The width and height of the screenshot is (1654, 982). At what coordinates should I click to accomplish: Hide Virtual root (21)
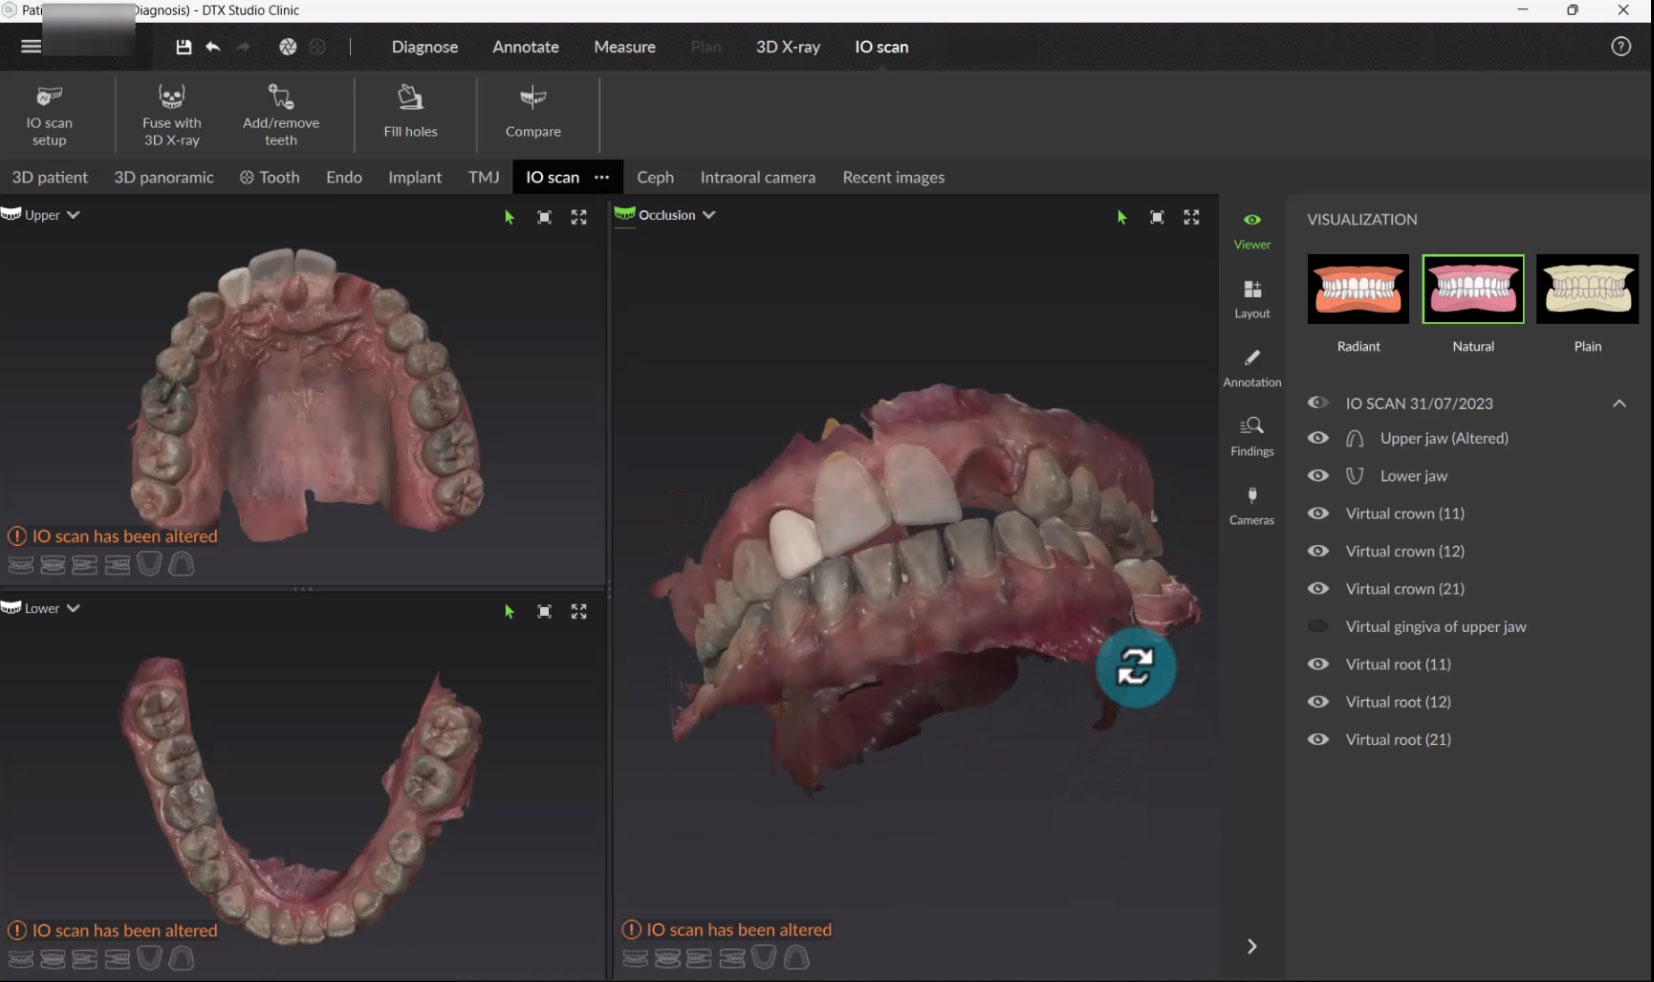pos(1318,739)
